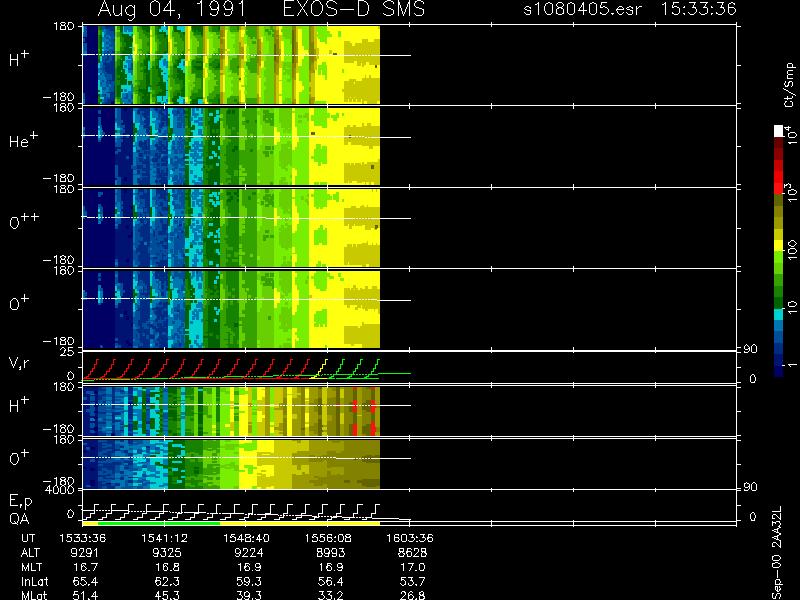Click the MLT value '17.0'
Viewport: 800px width, 600px height.
[413, 567]
